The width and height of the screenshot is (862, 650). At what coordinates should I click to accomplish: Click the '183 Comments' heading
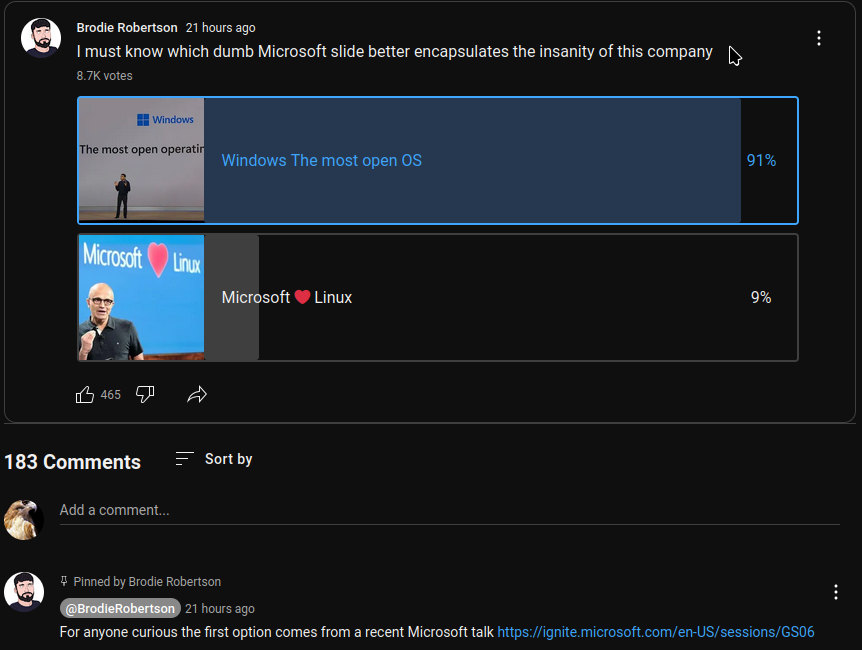pyautogui.click(x=73, y=462)
